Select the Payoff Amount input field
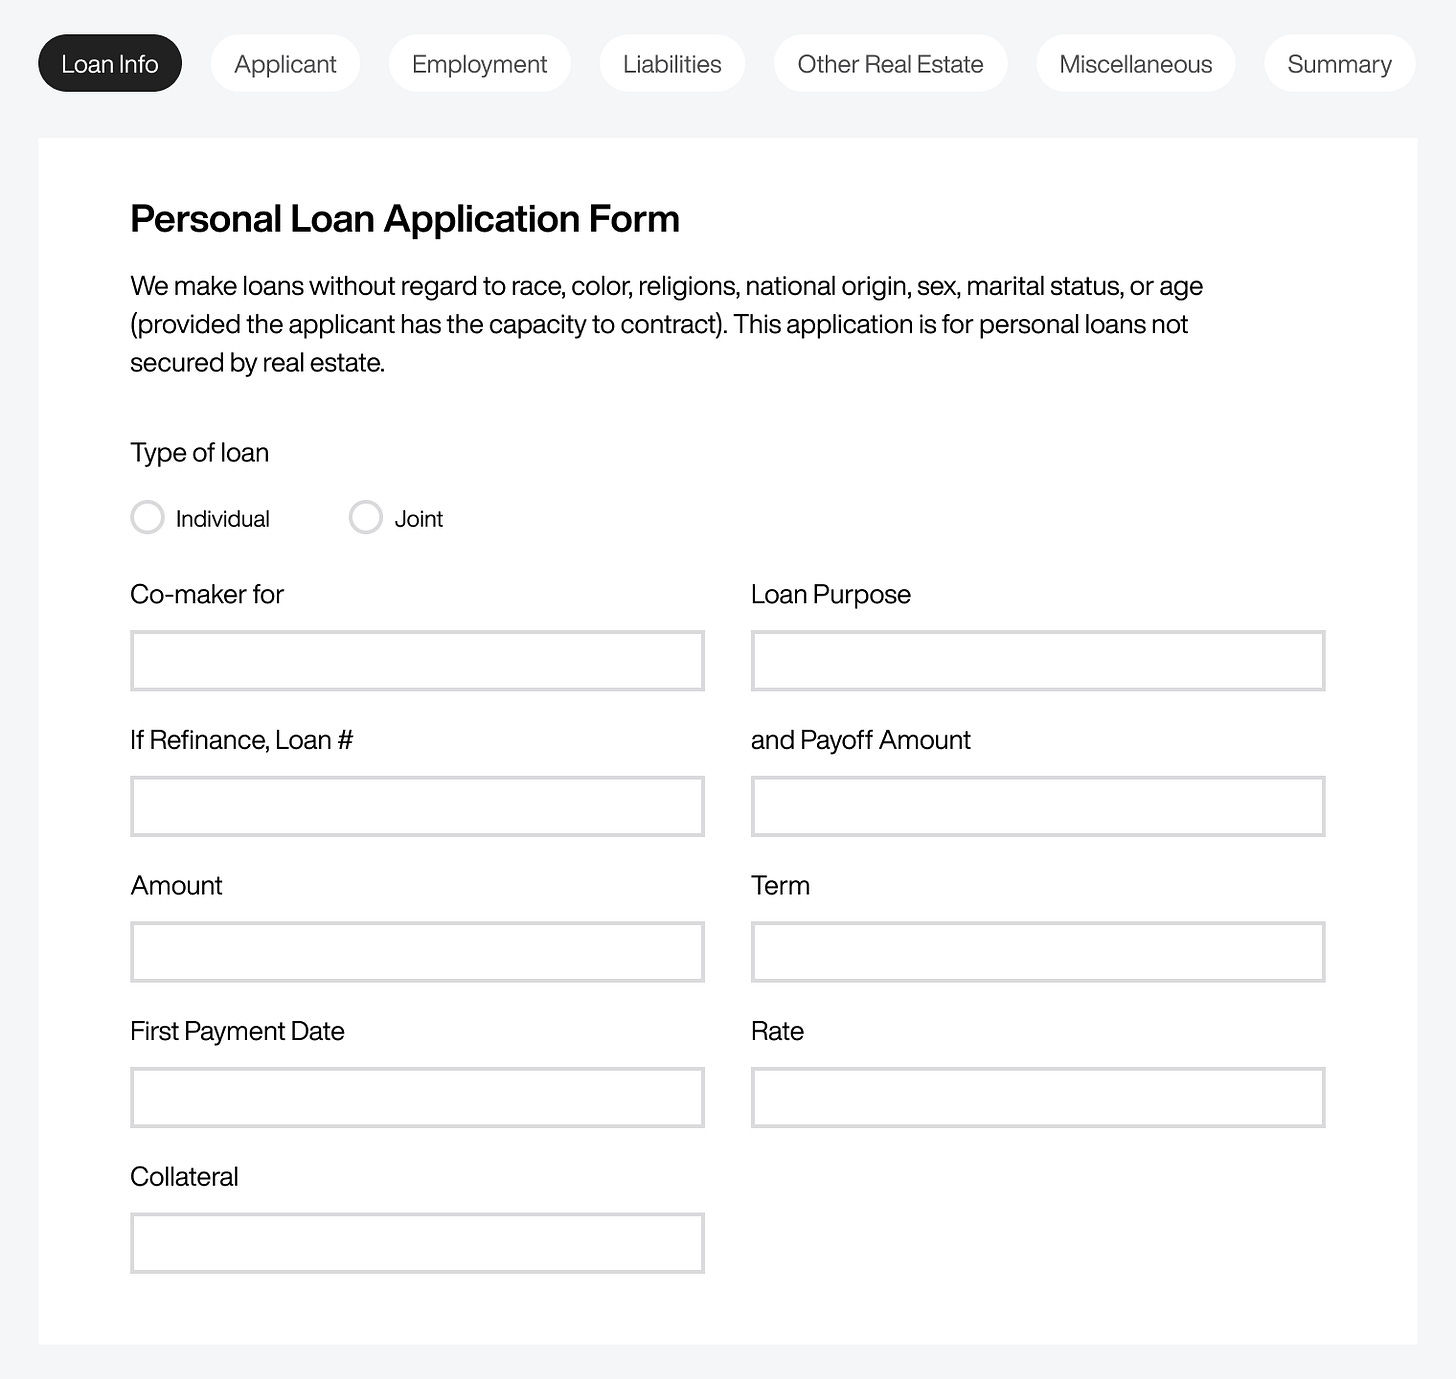This screenshot has height=1379, width=1456. point(1038,807)
